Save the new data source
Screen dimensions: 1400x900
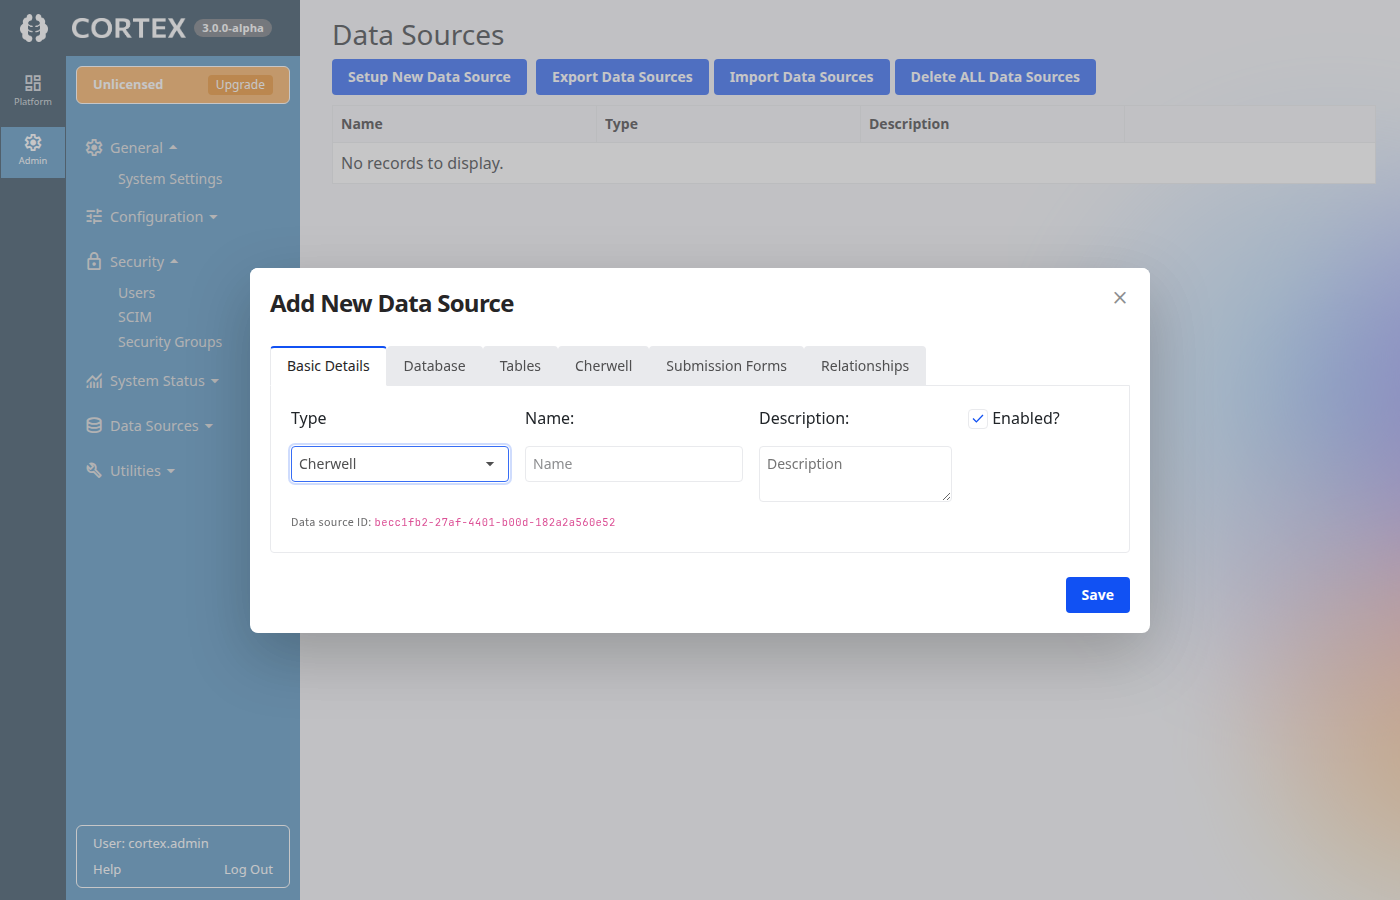1097,594
